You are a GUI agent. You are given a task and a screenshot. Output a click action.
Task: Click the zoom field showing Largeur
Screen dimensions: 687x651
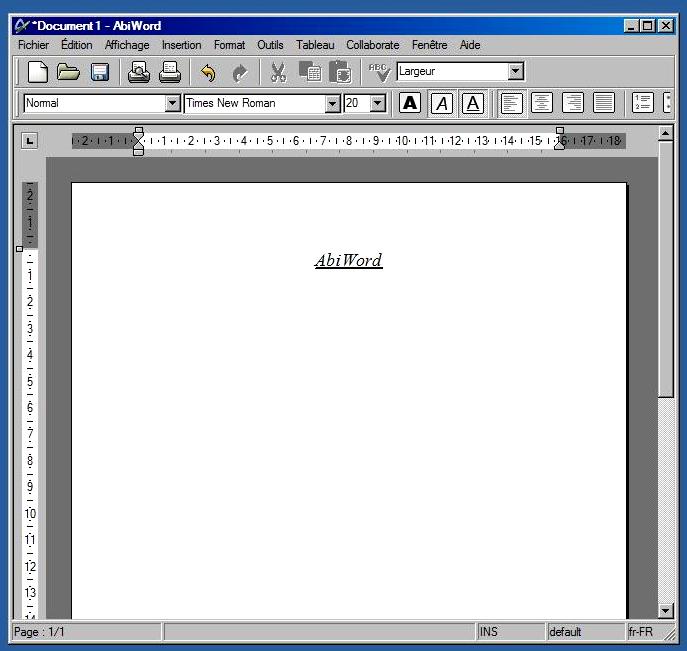click(x=453, y=71)
